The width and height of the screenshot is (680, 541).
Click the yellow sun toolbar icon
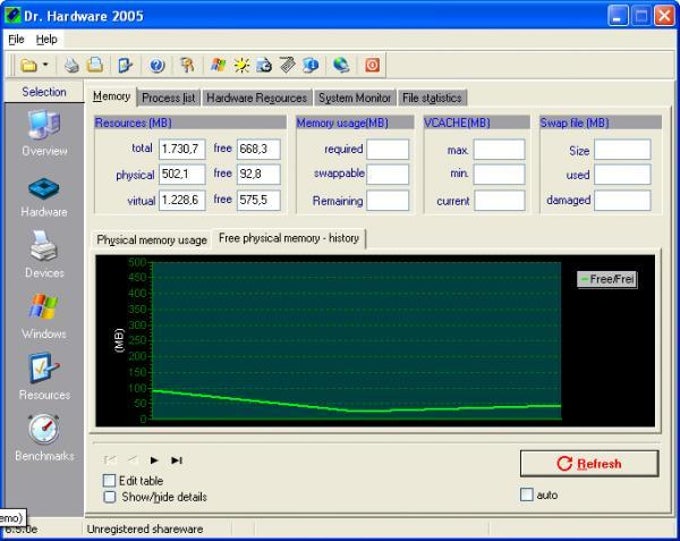[242, 66]
